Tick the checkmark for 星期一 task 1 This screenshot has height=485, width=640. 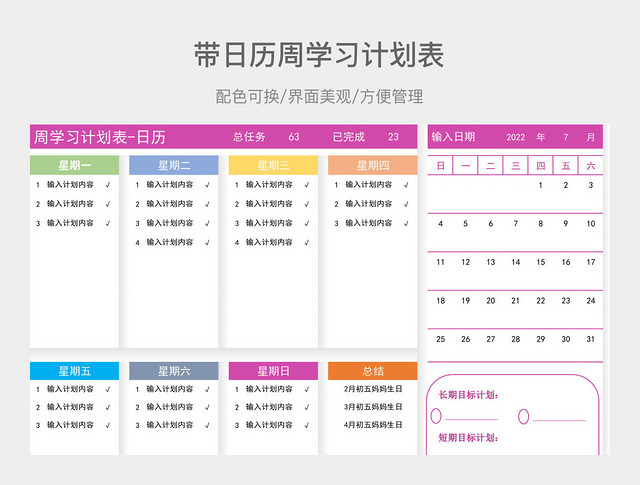108,185
